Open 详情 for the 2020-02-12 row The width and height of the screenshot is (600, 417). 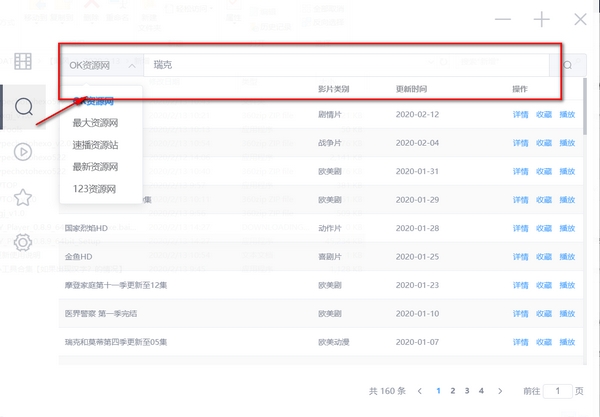(x=520, y=114)
